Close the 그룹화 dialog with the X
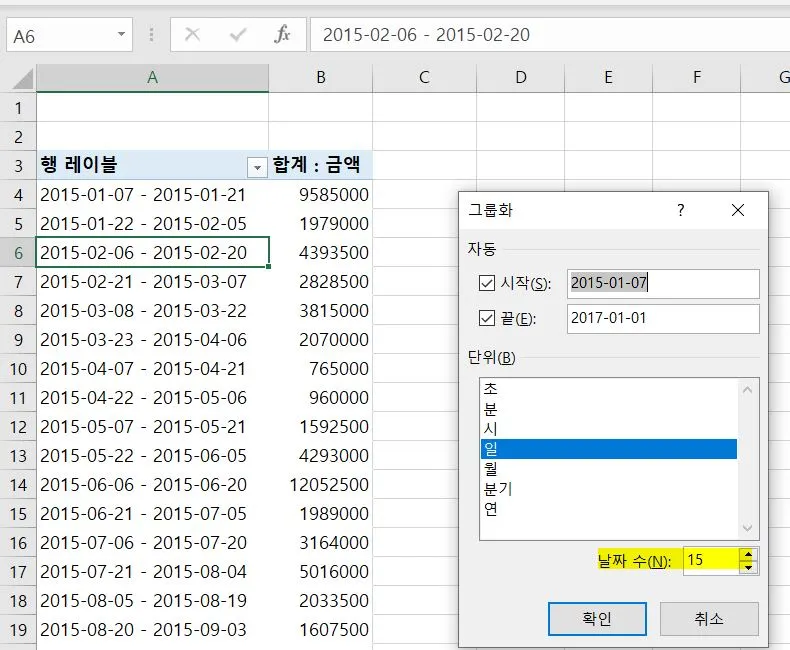 pyautogui.click(x=738, y=210)
